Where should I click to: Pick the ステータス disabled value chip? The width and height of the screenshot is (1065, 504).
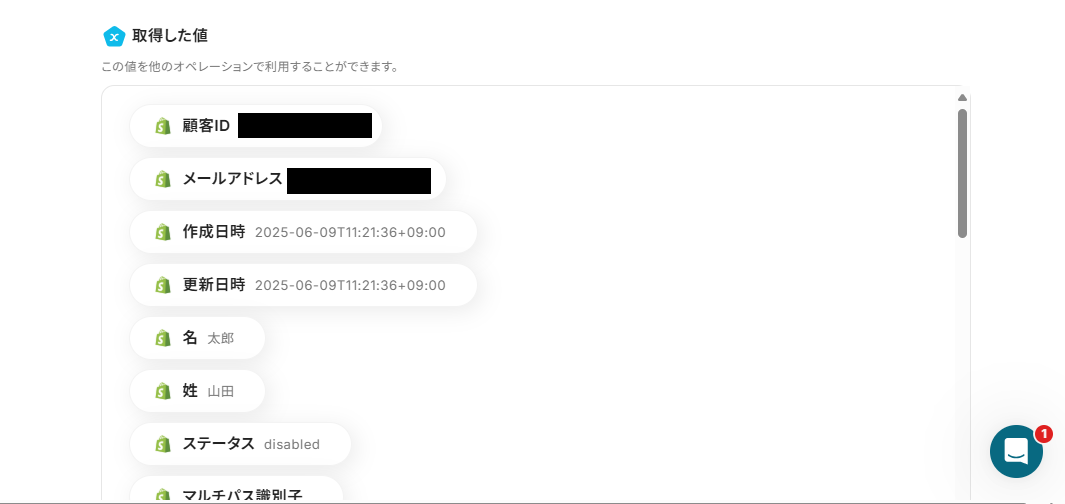(240, 444)
